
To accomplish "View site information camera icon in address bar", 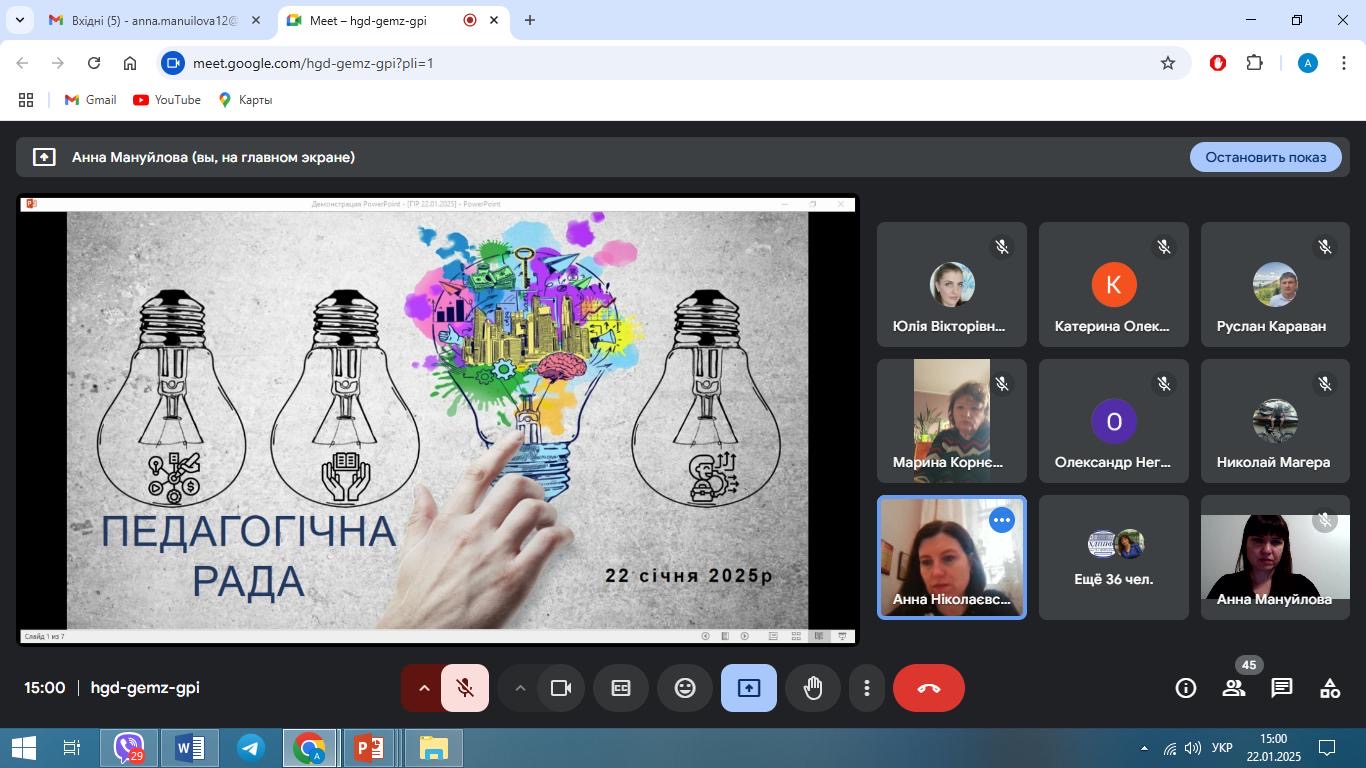I will (x=173, y=63).
